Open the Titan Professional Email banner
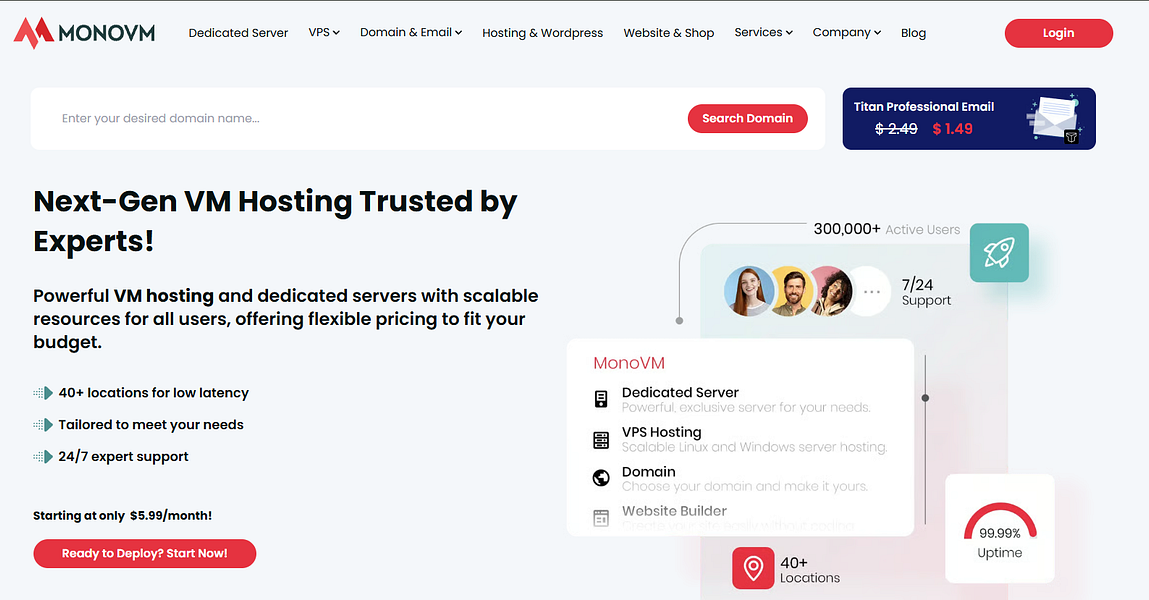Viewport: 1149px width, 600px height. point(969,119)
